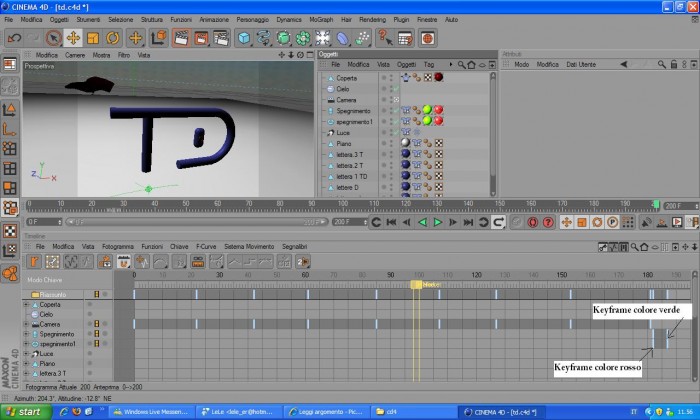The height and width of the screenshot is (420, 700).
Task: Click the orange R icon in the Timeline toolbar
Action: (x=34, y=262)
